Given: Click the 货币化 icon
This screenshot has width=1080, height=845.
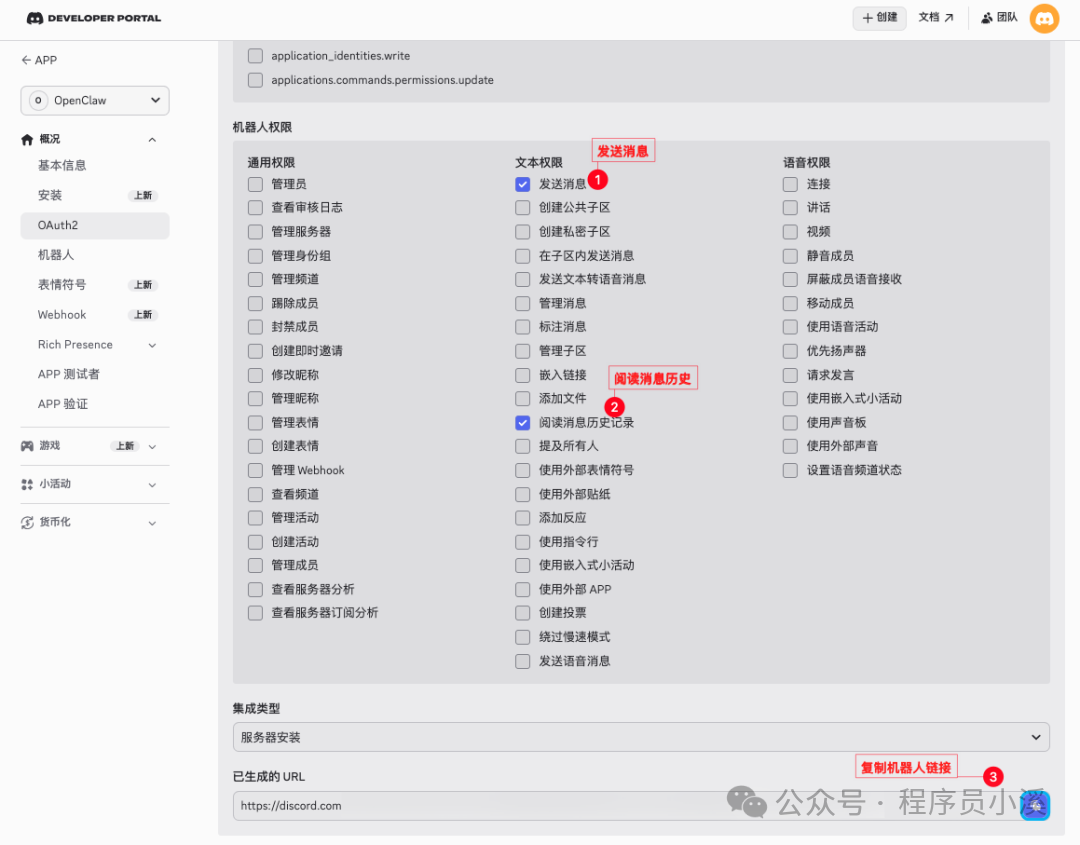Looking at the screenshot, I should click(27, 523).
